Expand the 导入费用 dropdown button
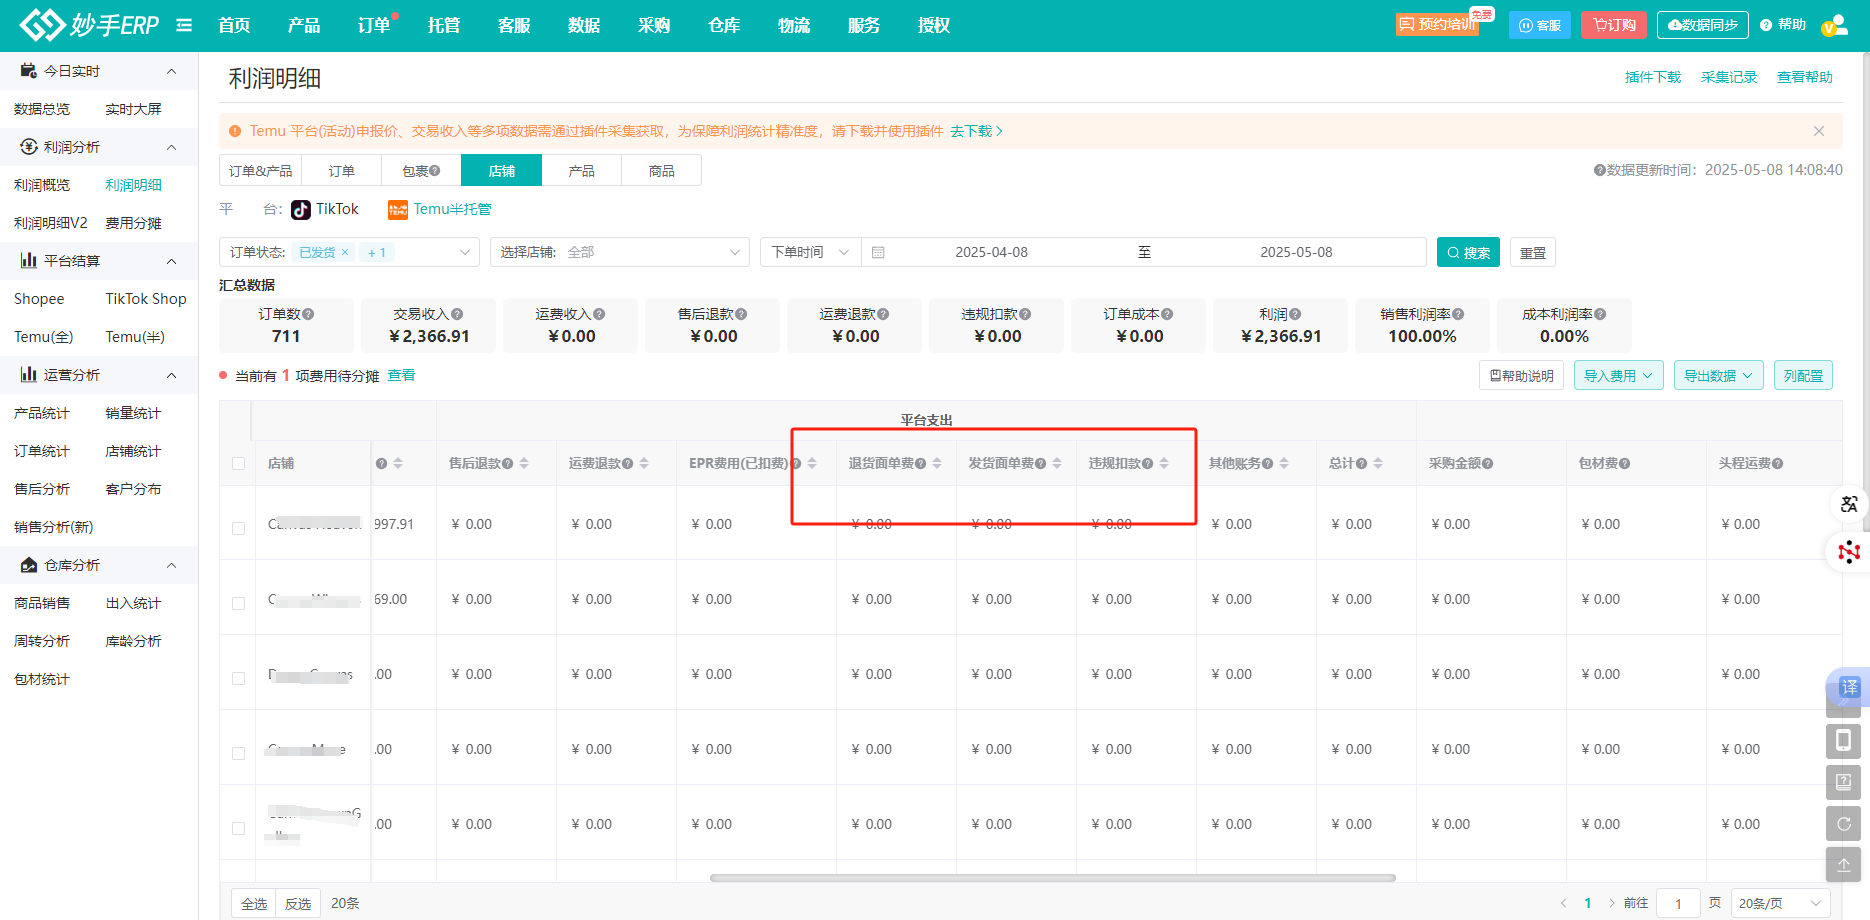This screenshot has height=920, width=1870. (1618, 376)
